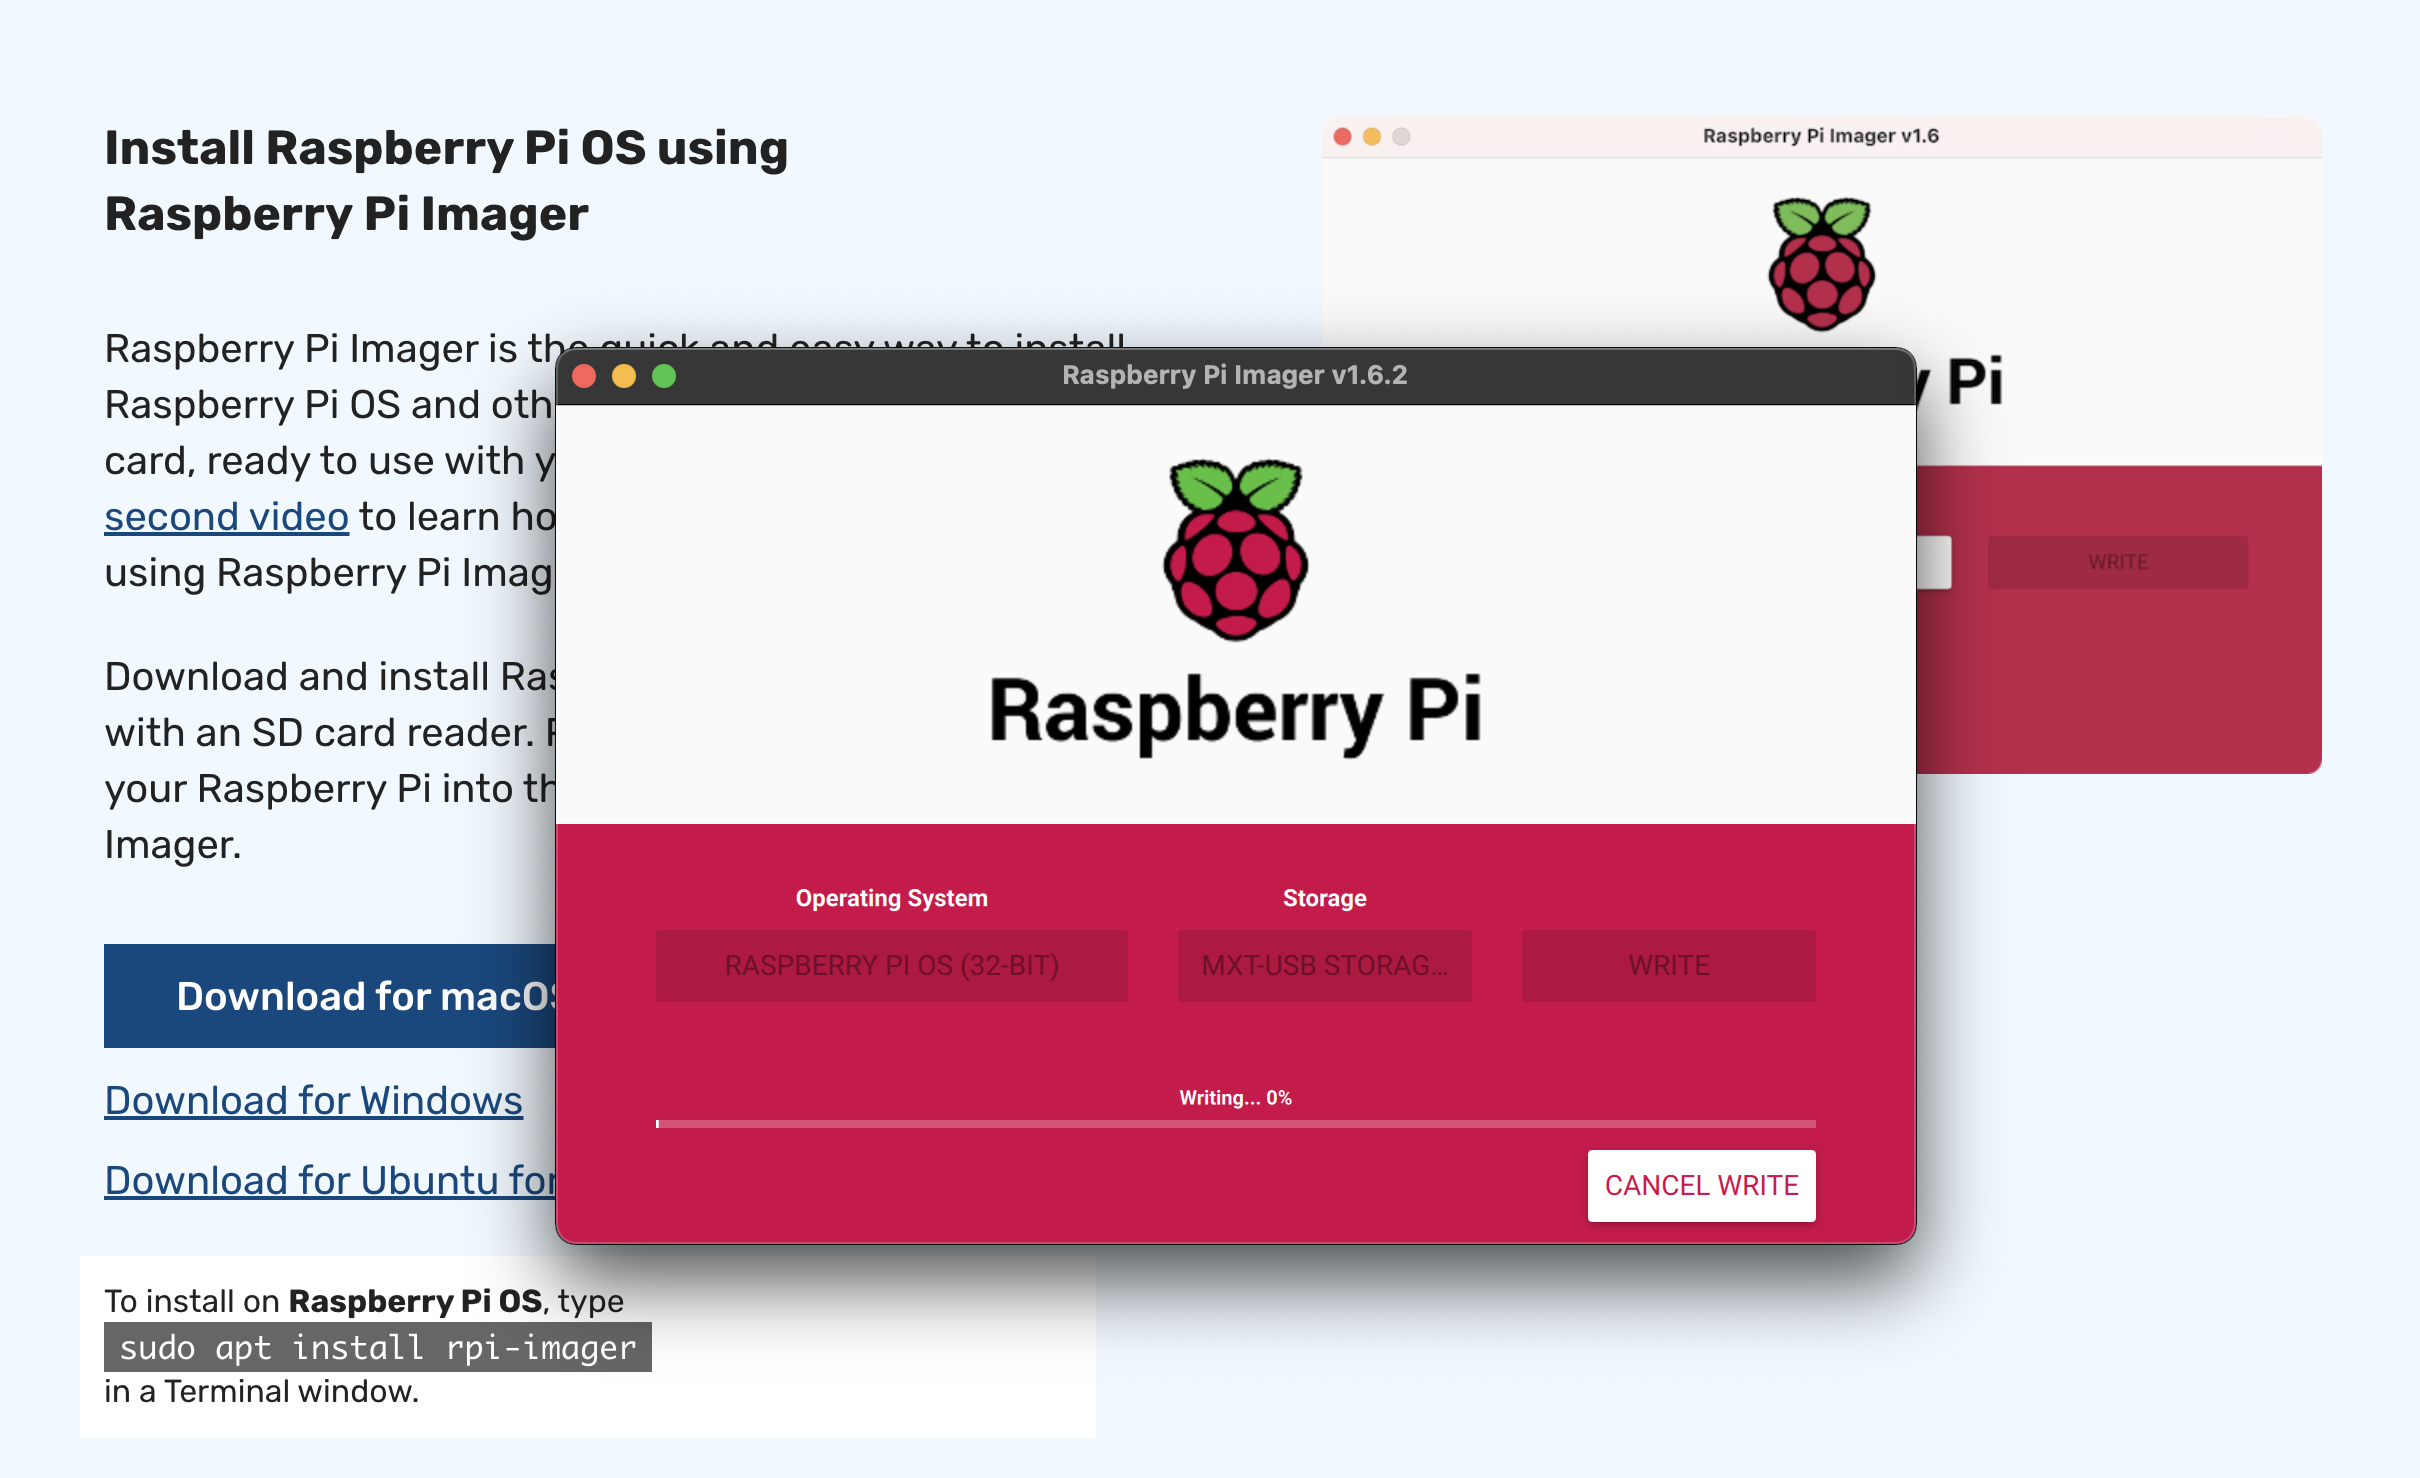This screenshot has height=1478, width=2420.
Task: Open the Raspberry Pi OS (32-bit) selector
Action: [891, 965]
